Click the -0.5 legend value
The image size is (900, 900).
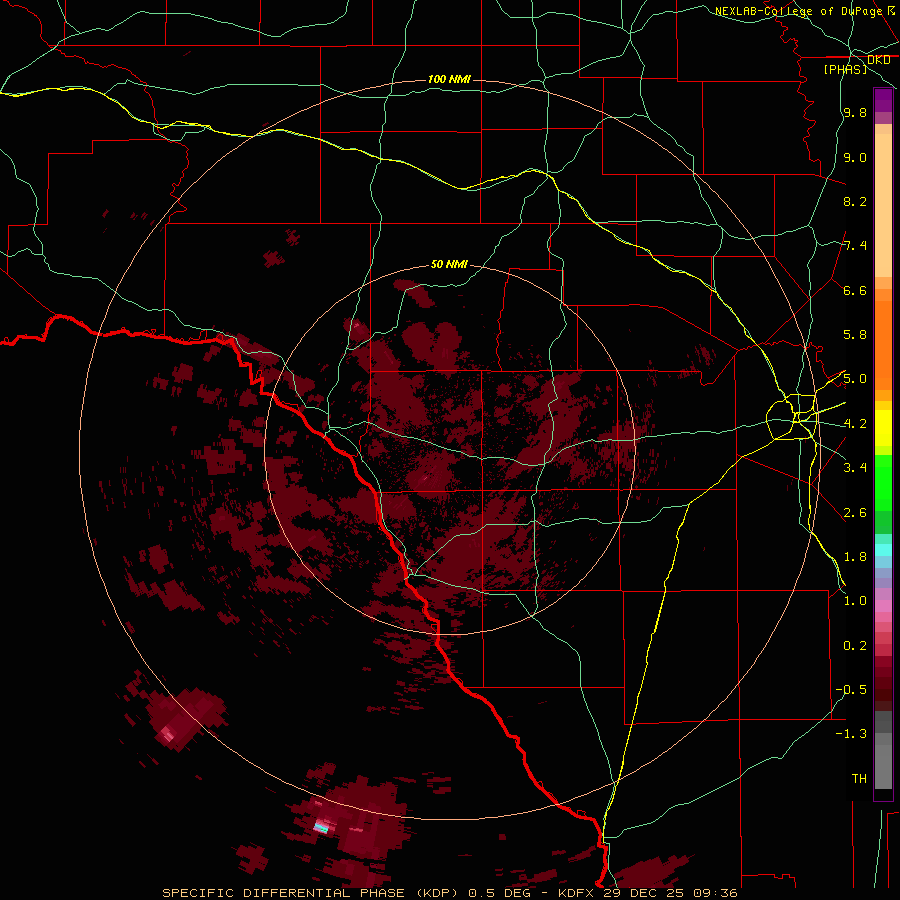point(851,690)
